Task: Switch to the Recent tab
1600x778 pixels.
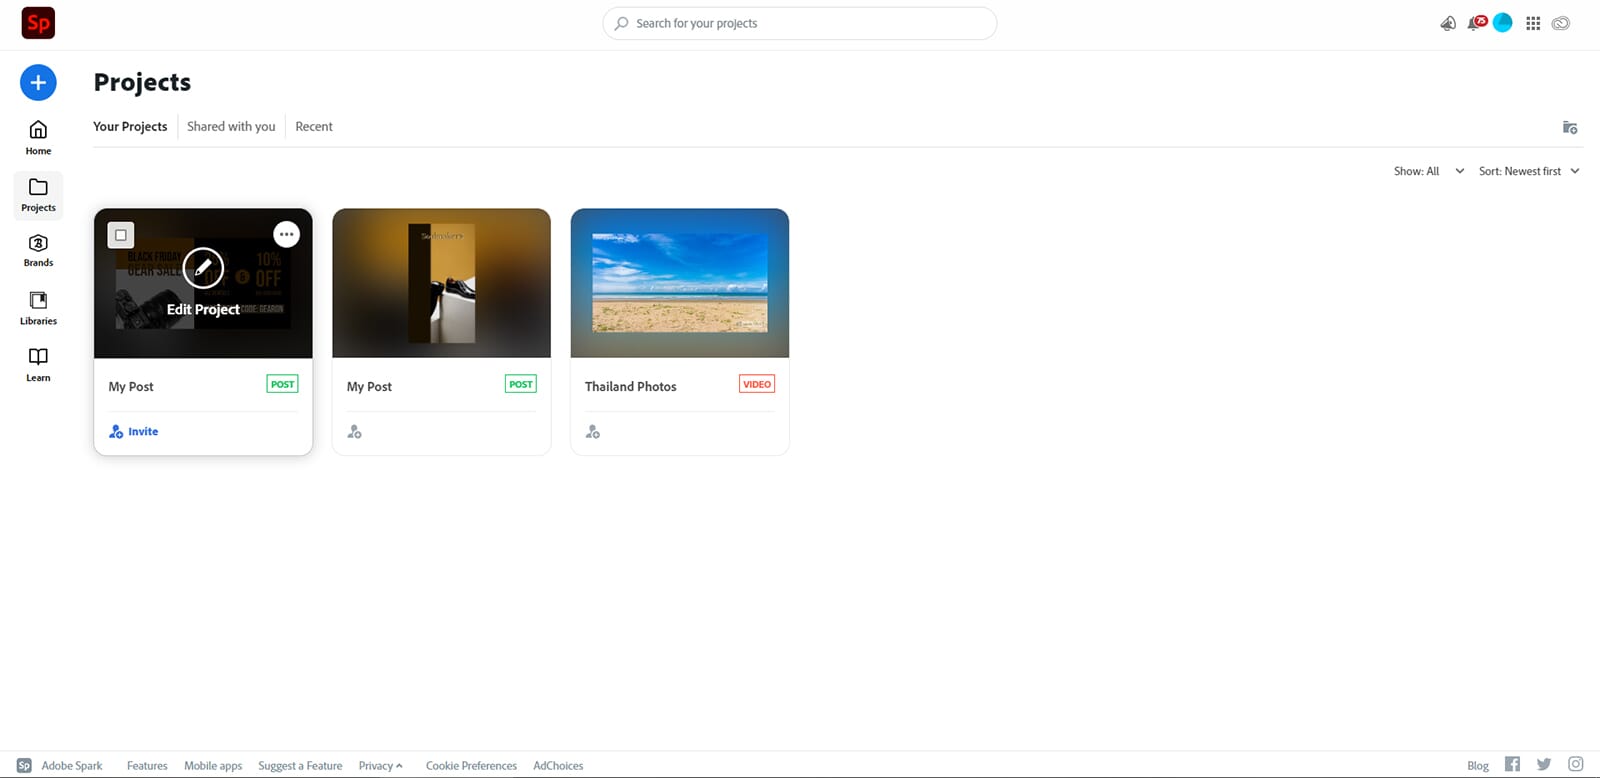Action: [x=314, y=126]
